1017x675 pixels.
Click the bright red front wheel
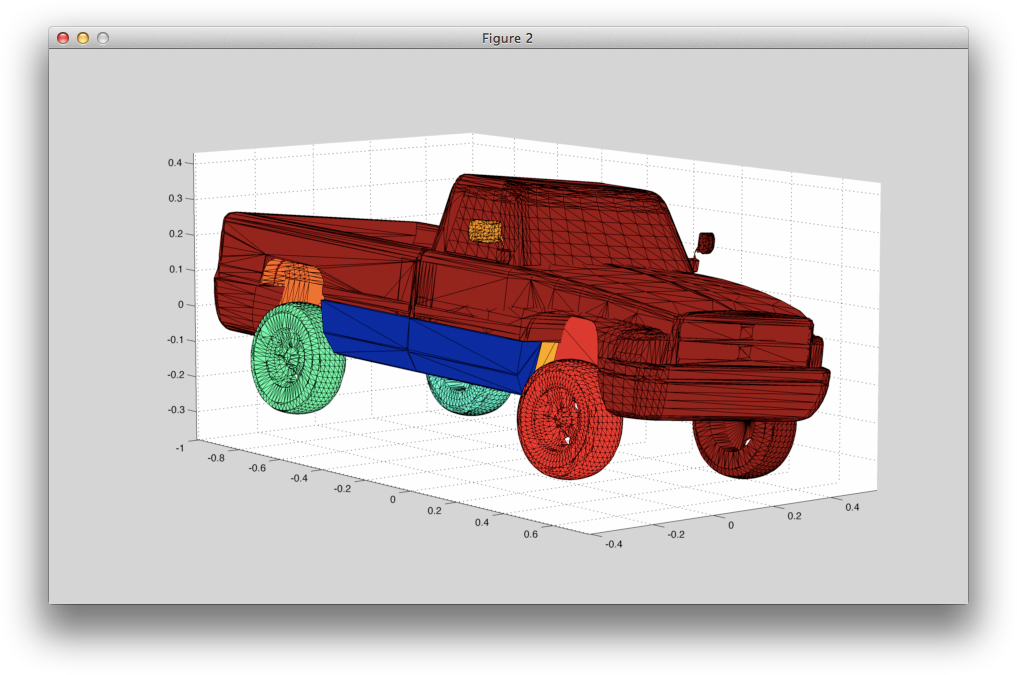[568, 421]
